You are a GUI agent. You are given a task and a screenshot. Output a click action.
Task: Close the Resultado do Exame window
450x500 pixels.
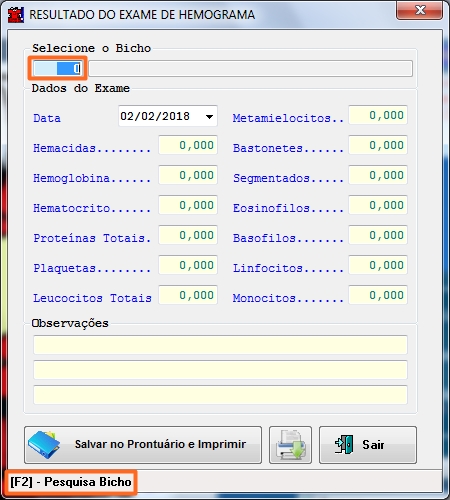420,10
